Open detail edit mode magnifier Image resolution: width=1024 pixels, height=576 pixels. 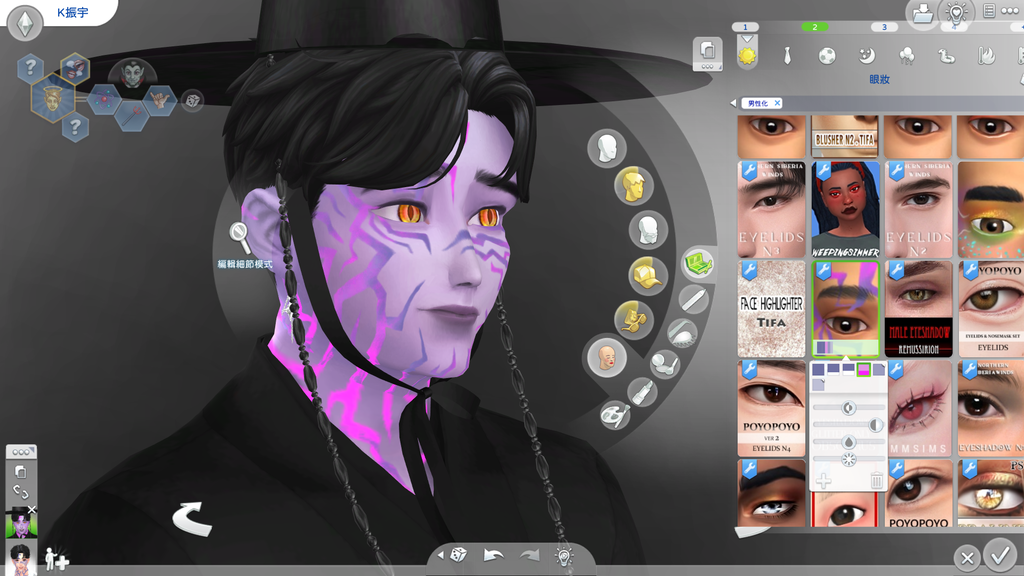[240, 237]
